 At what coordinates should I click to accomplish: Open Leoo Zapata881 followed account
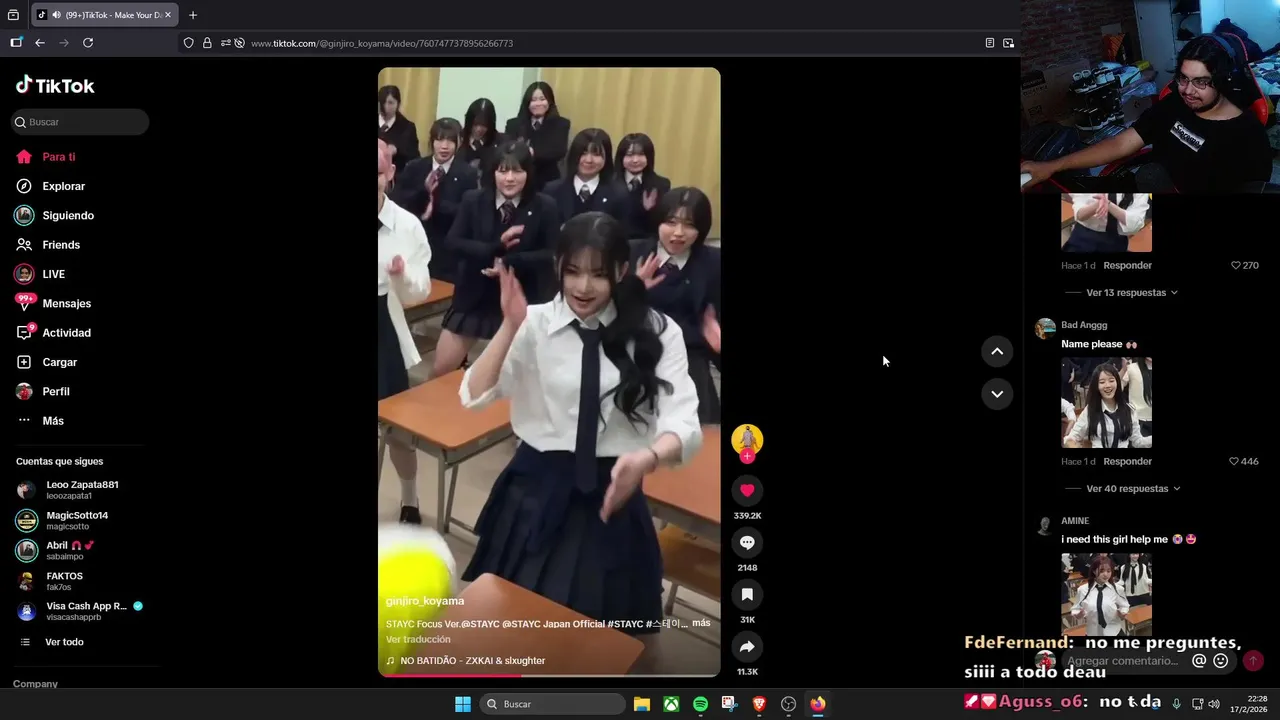click(x=80, y=490)
